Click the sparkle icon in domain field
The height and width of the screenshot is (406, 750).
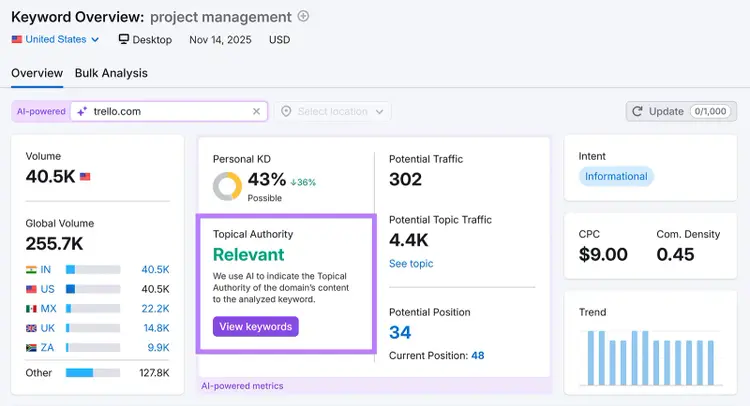[82, 111]
